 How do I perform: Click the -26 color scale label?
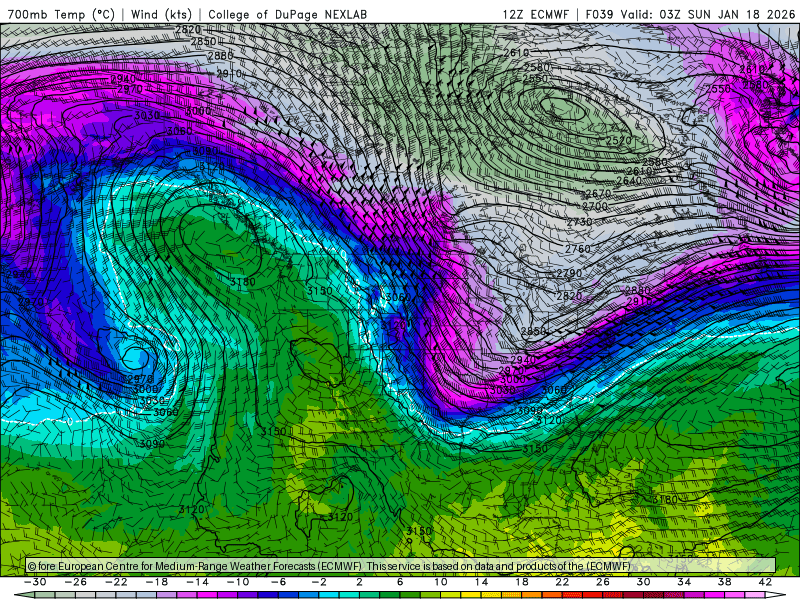76,582
